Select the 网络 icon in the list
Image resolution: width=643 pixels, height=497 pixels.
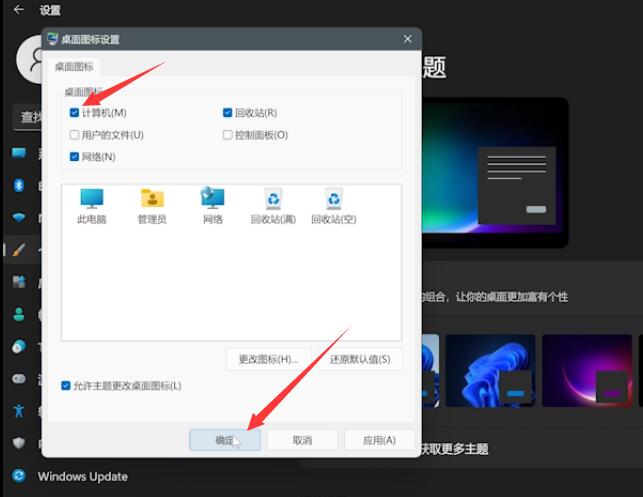pos(212,206)
